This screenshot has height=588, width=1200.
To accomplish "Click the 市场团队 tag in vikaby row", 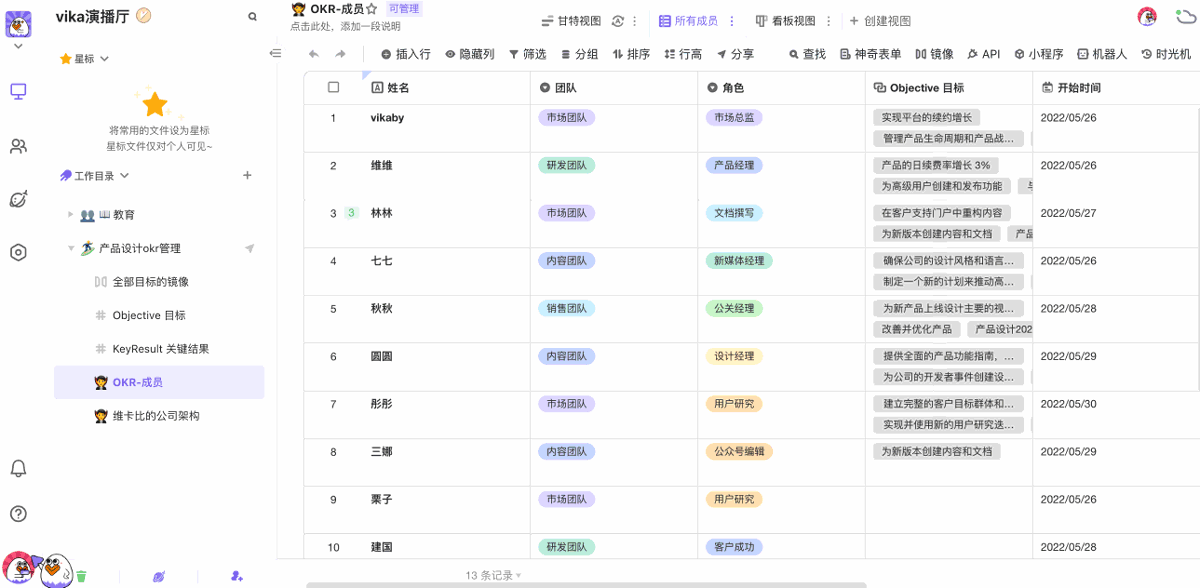I will click(x=567, y=118).
